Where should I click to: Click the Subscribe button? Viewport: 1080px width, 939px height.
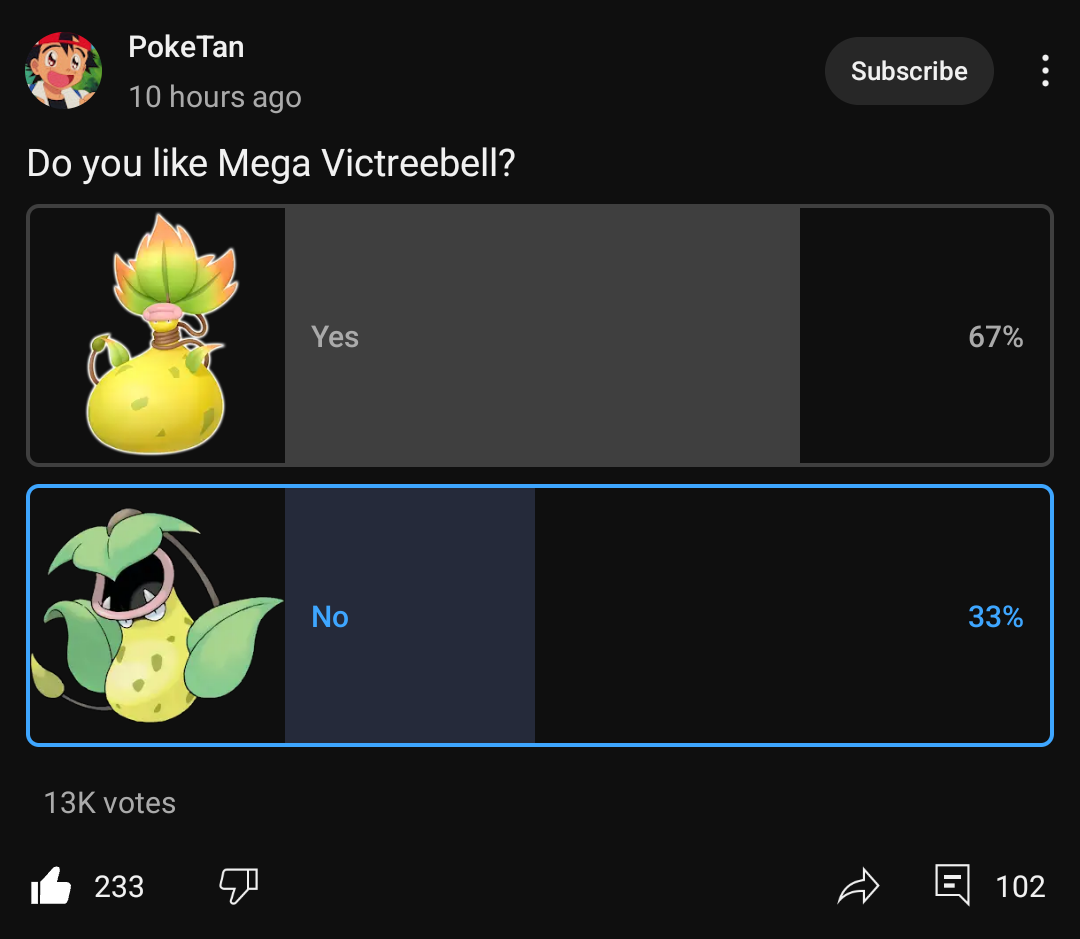coord(909,71)
